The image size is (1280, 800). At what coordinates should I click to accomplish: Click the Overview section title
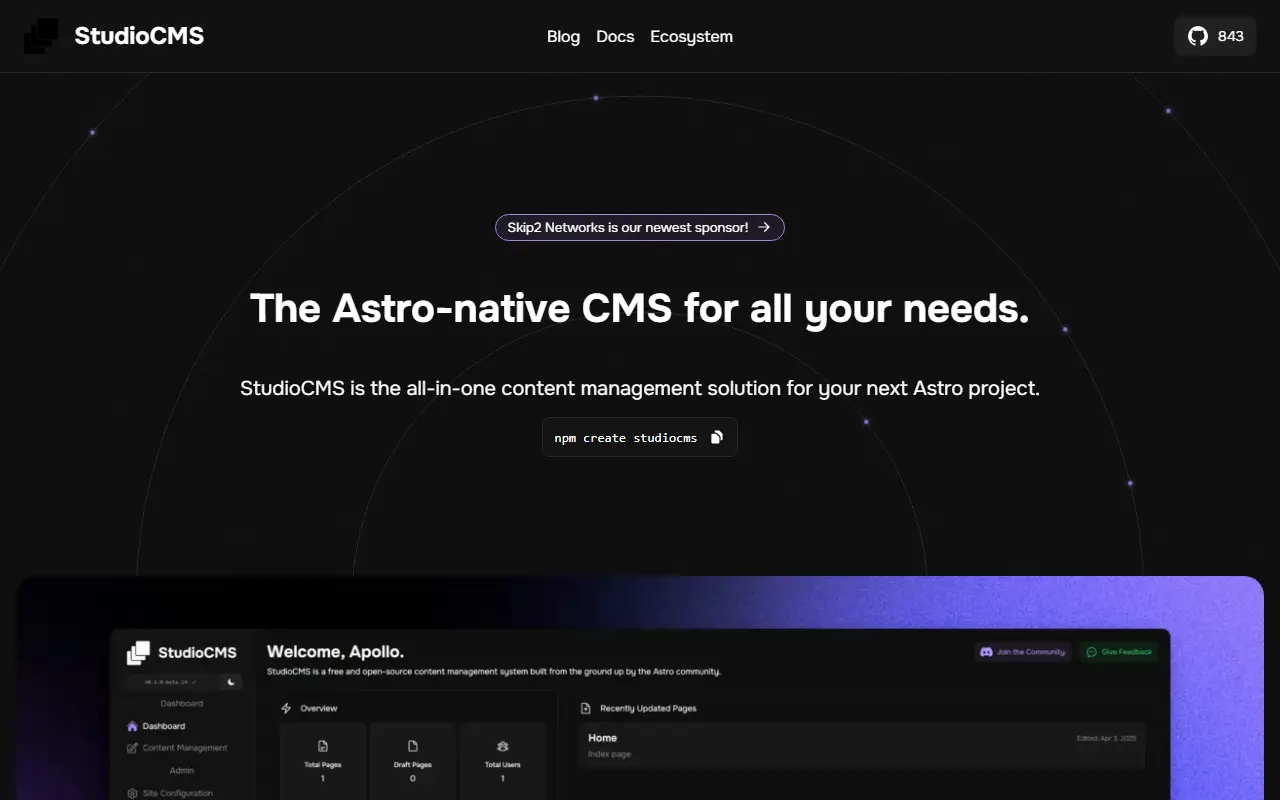(319, 708)
